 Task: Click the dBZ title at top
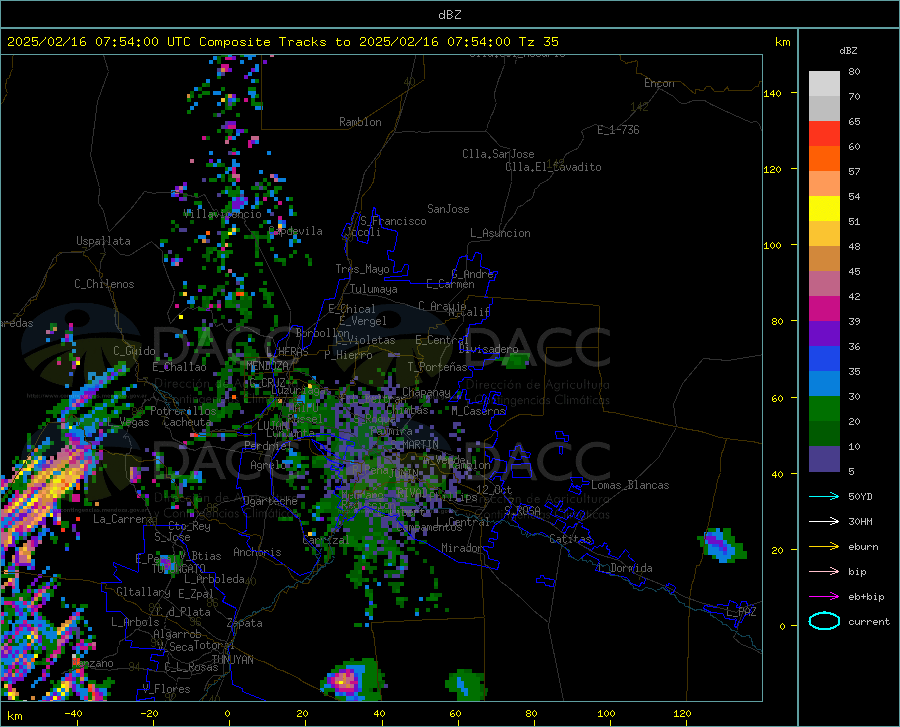[449, 15]
